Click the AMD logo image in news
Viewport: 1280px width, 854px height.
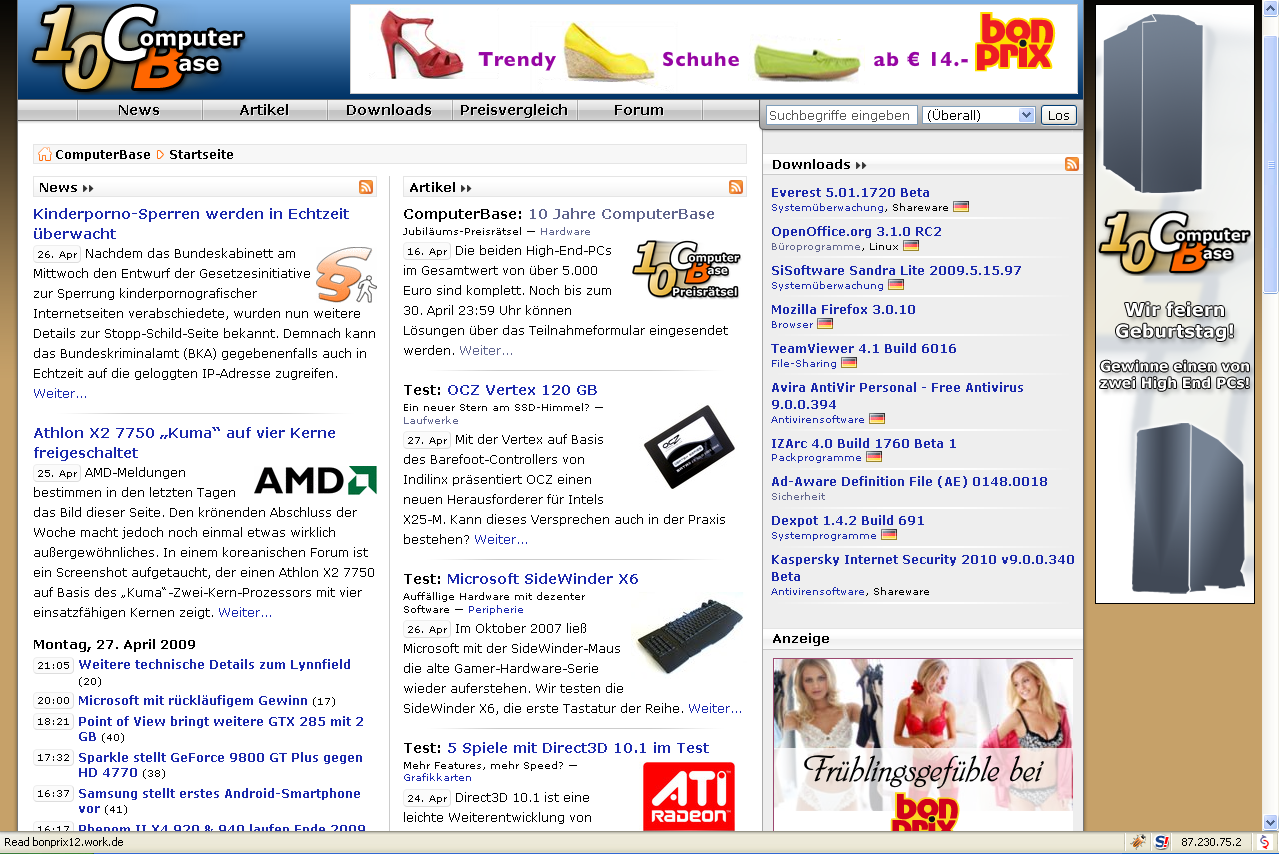click(316, 480)
